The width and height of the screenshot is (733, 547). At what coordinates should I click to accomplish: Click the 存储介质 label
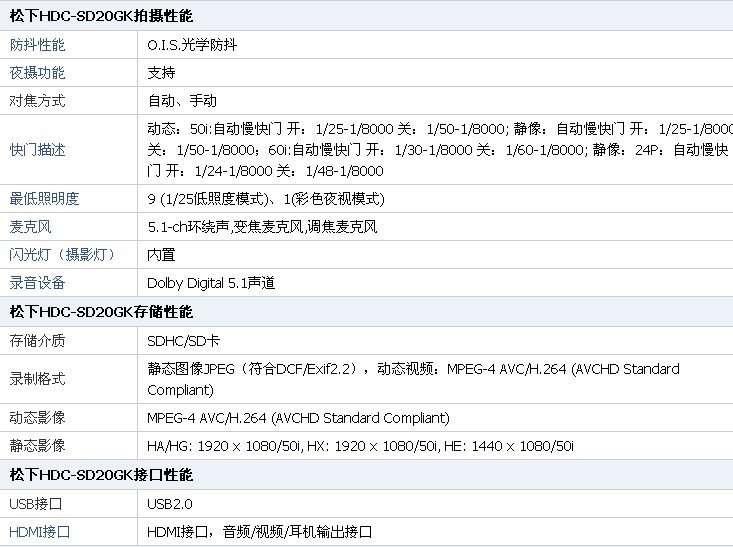coord(37,341)
